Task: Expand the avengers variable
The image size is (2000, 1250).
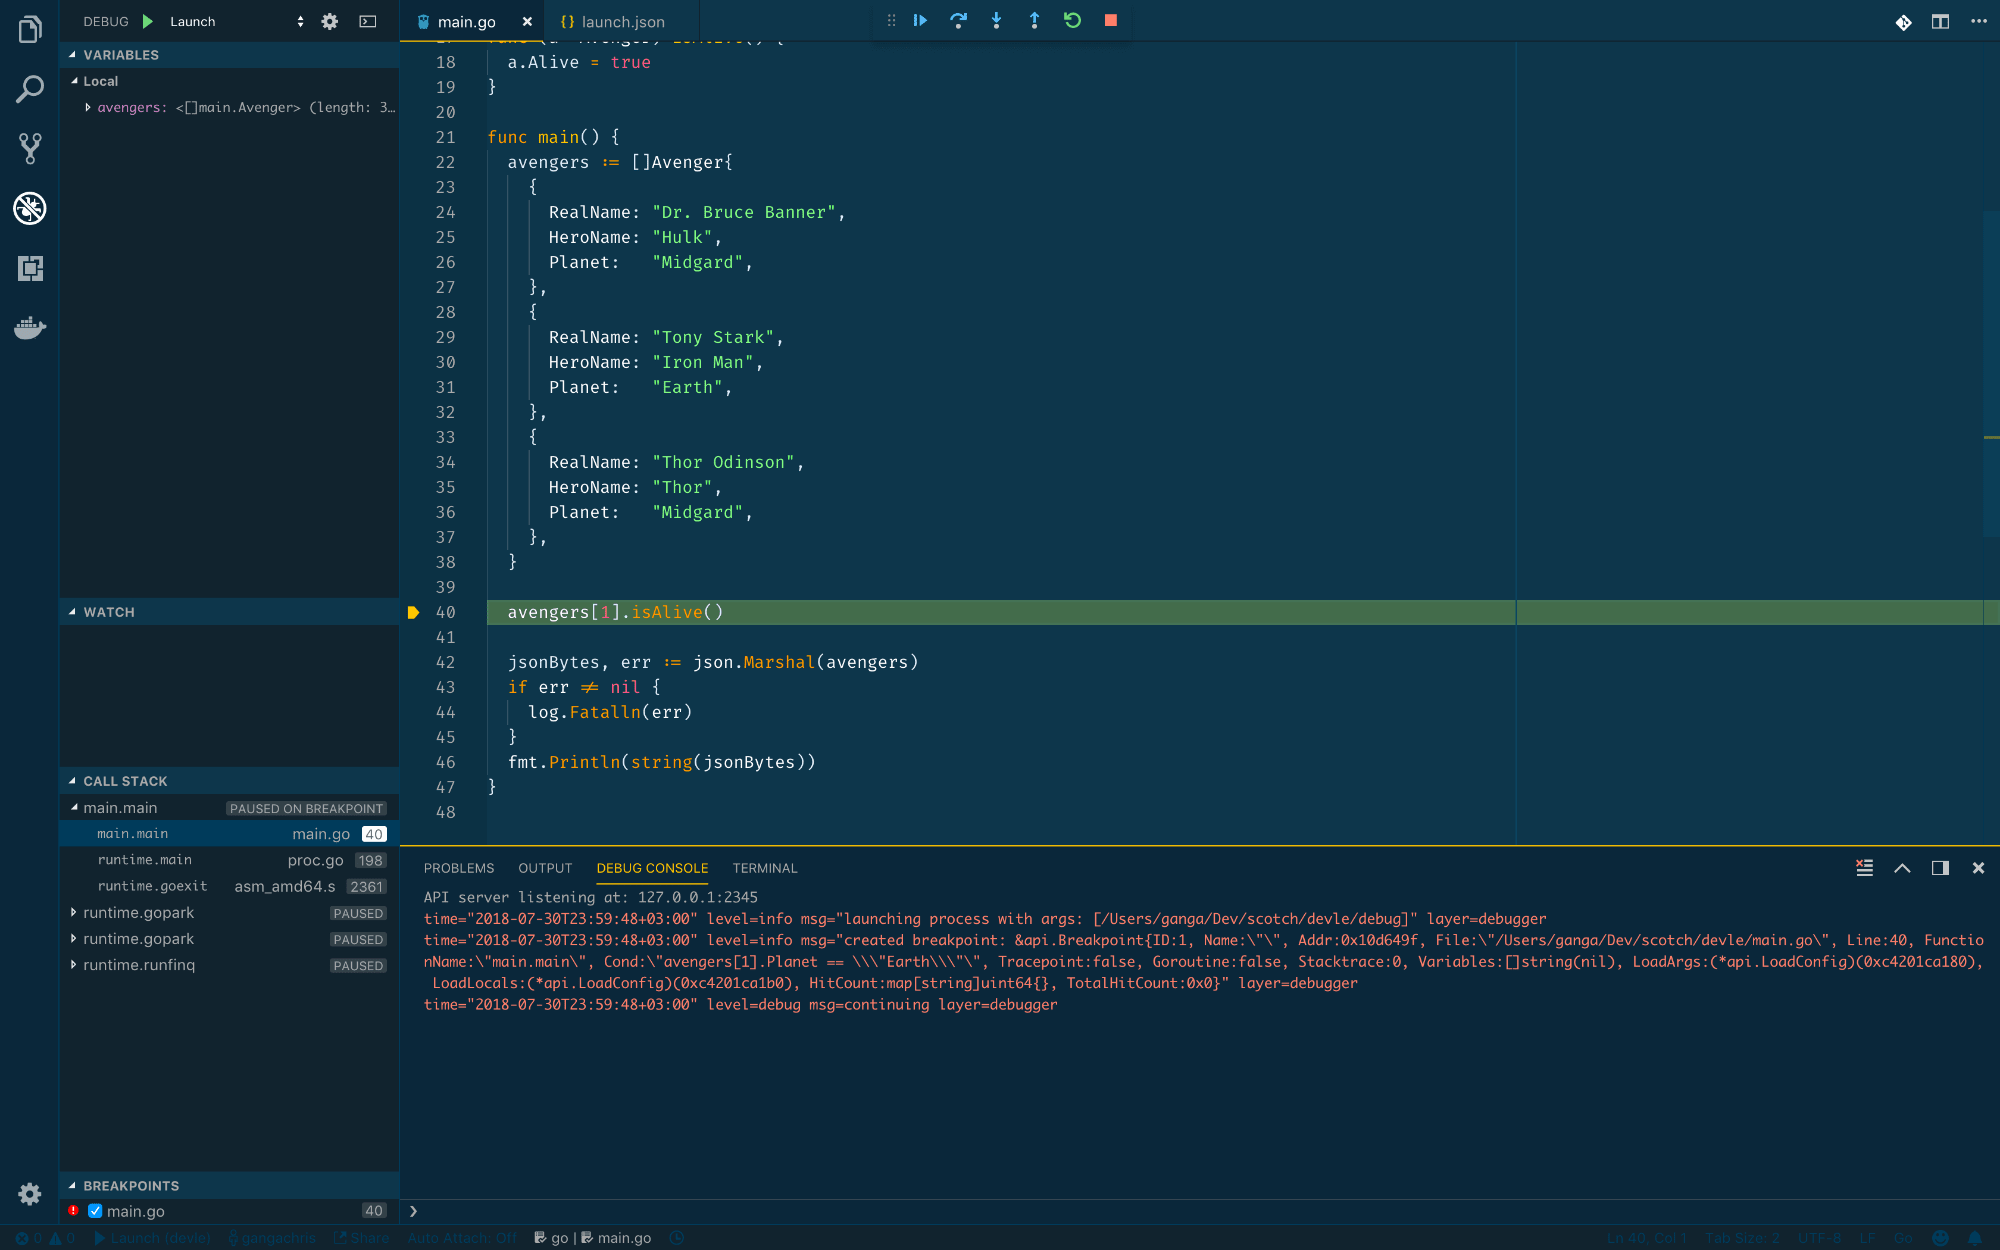Action: pyautogui.click(x=87, y=107)
